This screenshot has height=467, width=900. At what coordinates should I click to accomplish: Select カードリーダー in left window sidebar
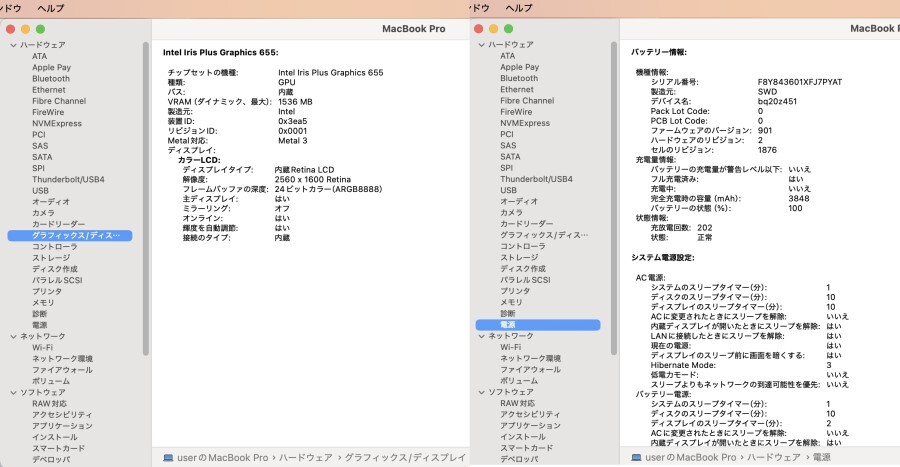tap(59, 224)
